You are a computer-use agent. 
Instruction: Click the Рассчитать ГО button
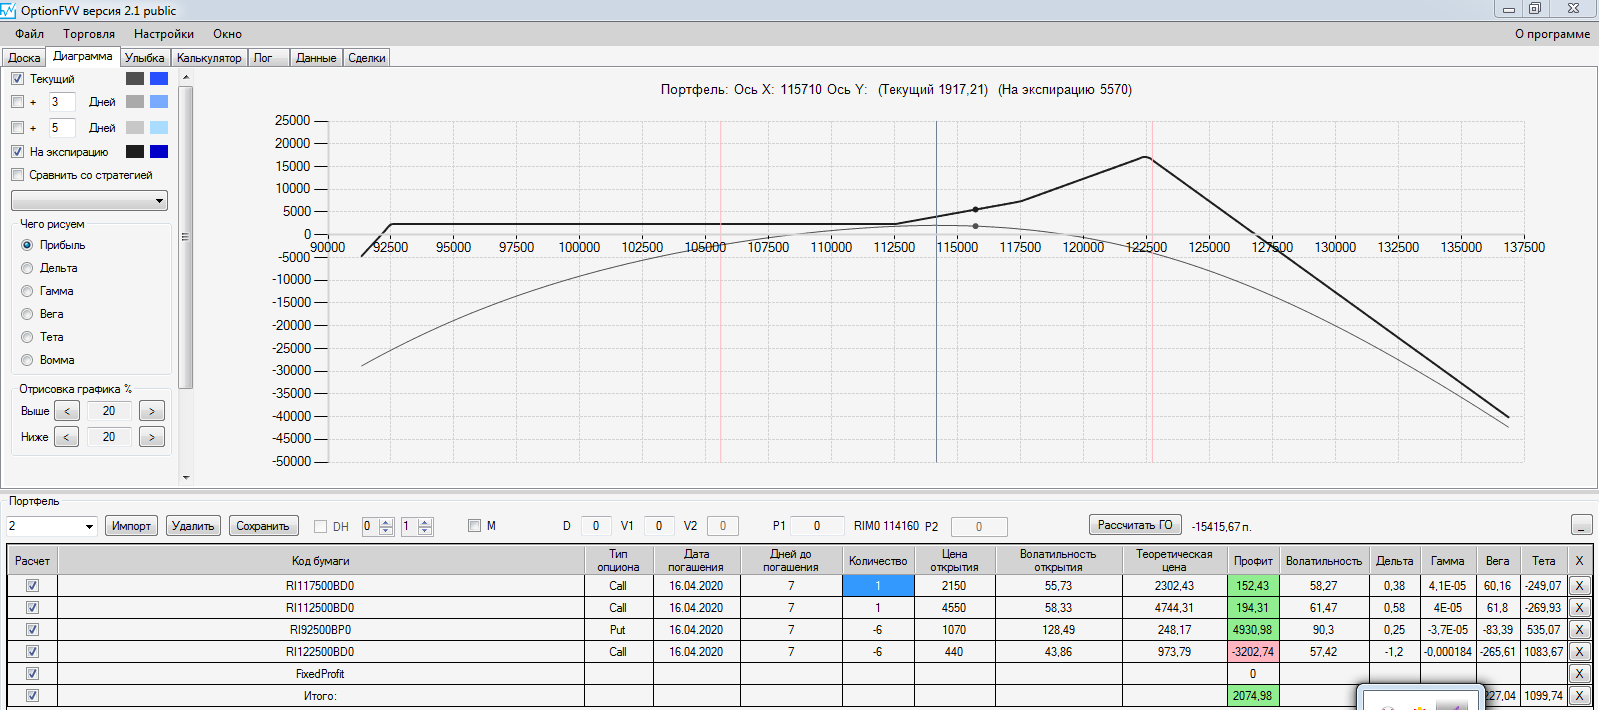[x=1135, y=525]
